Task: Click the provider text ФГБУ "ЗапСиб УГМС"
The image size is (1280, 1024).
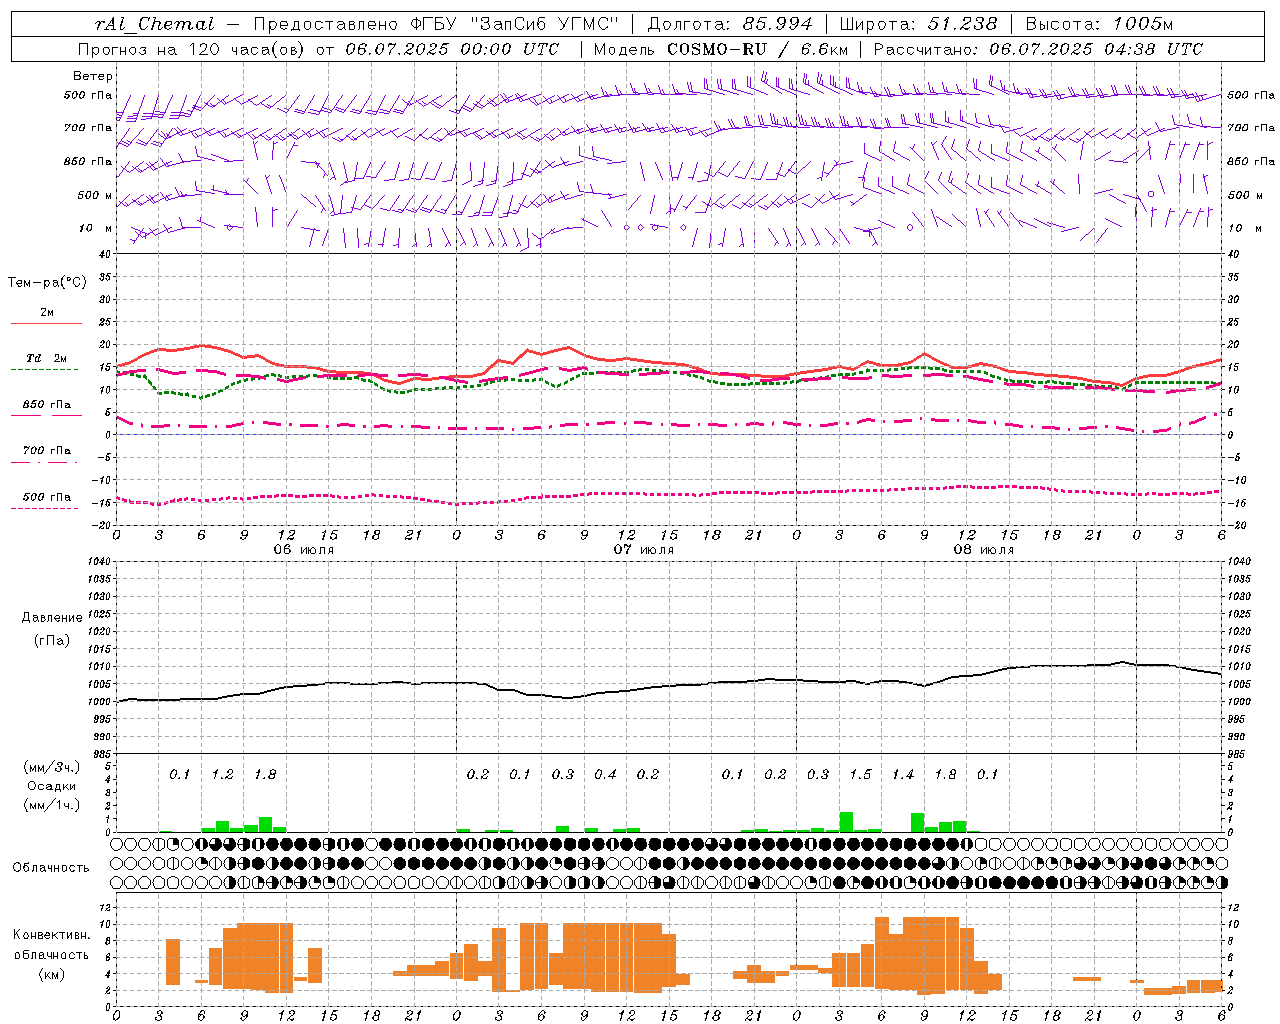Action: (x=514, y=24)
